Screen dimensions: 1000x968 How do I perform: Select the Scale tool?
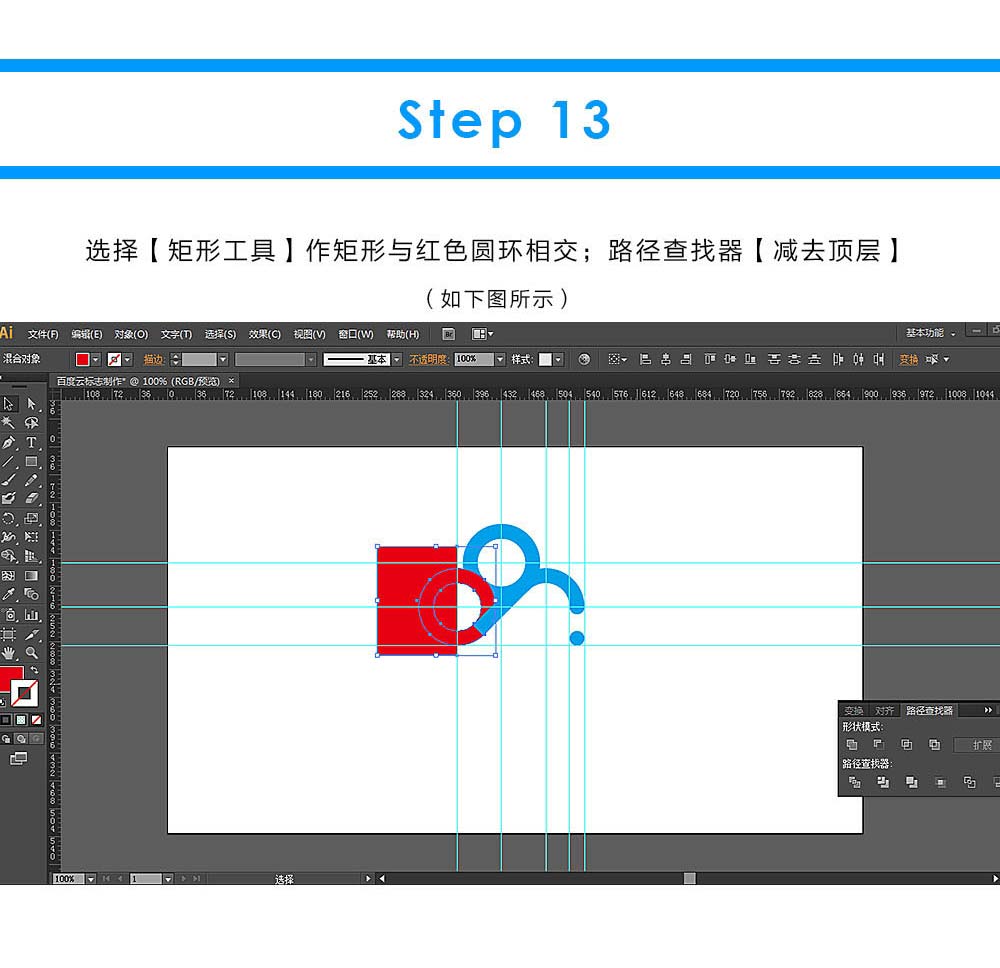tap(31, 518)
